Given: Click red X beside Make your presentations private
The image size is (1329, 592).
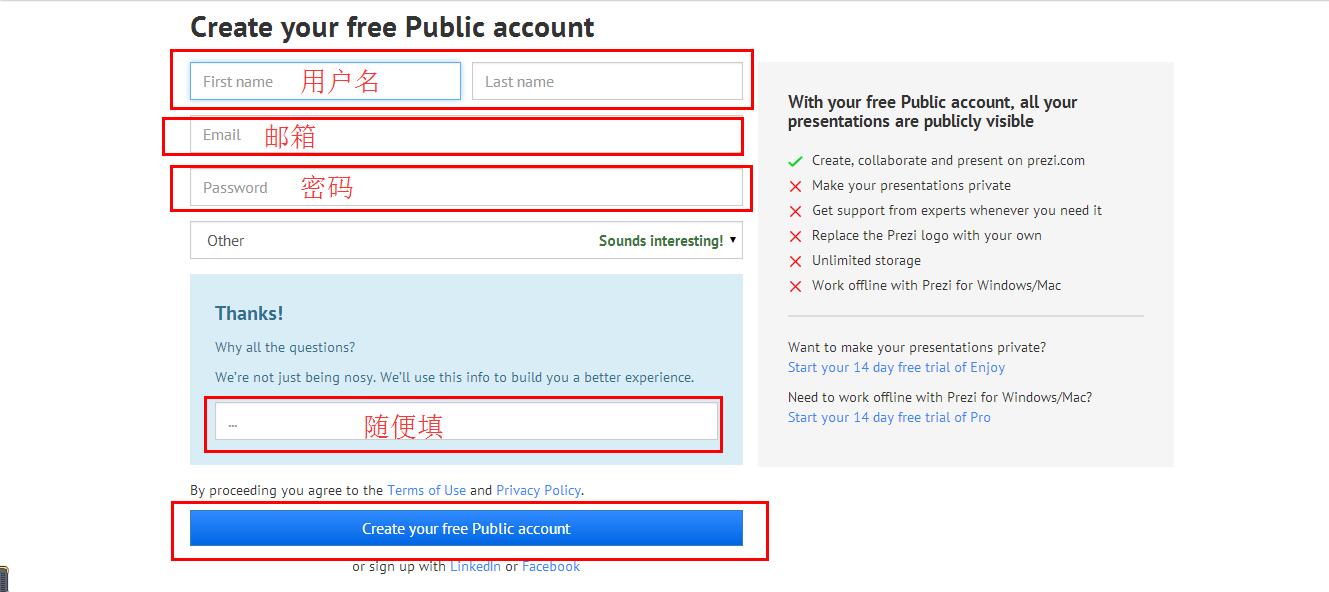Looking at the screenshot, I should (x=795, y=186).
